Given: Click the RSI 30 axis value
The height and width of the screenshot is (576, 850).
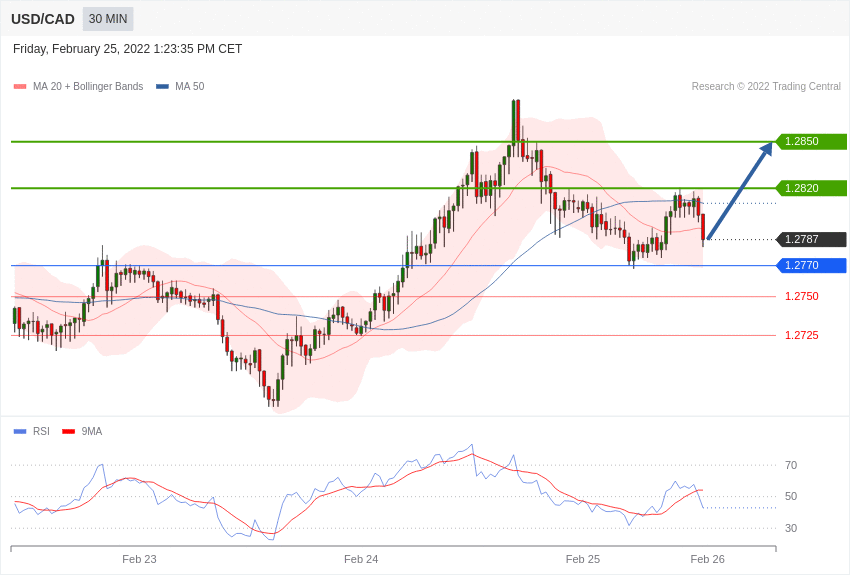Looking at the screenshot, I should tap(791, 528).
